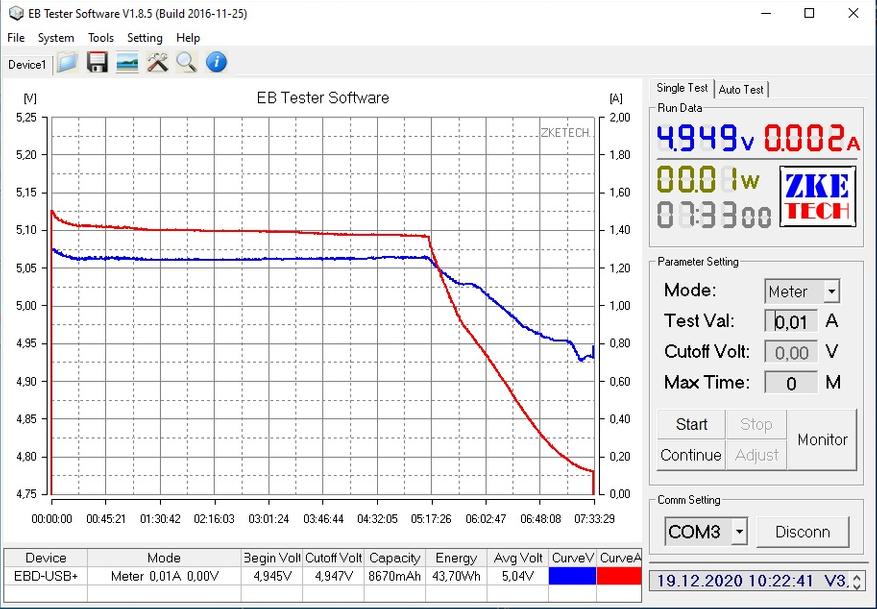Click the 5,04V average volt cell
877x609 pixels.
coord(518,576)
